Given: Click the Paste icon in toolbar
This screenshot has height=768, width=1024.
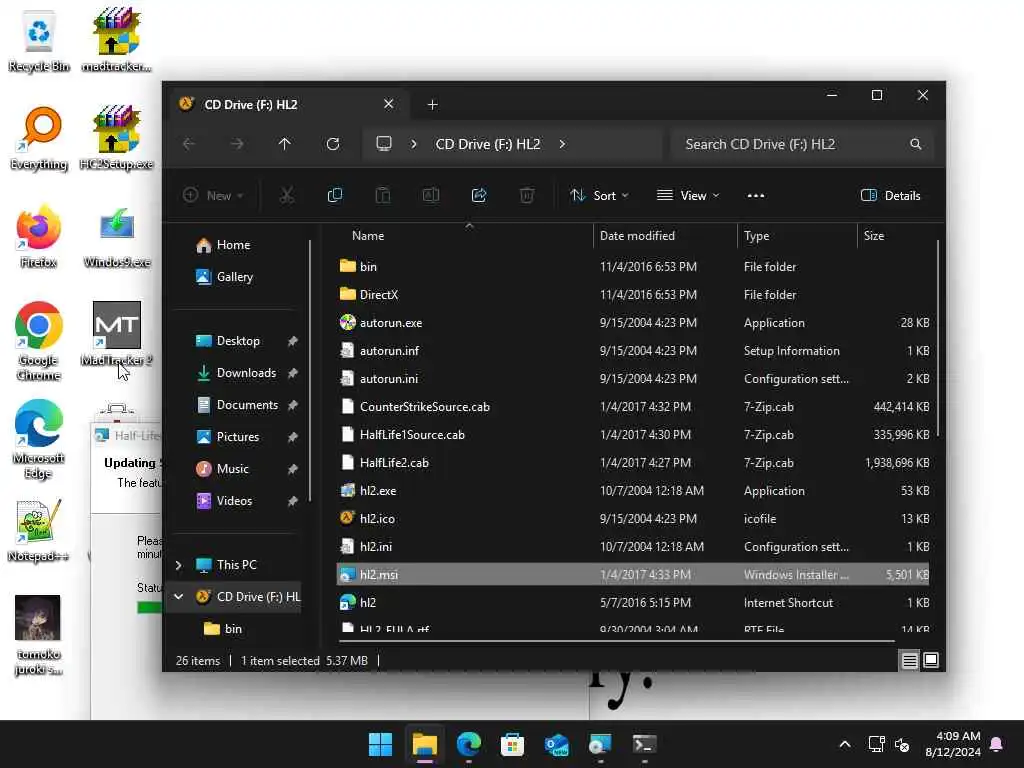Looking at the screenshot, I should point(383,195).
